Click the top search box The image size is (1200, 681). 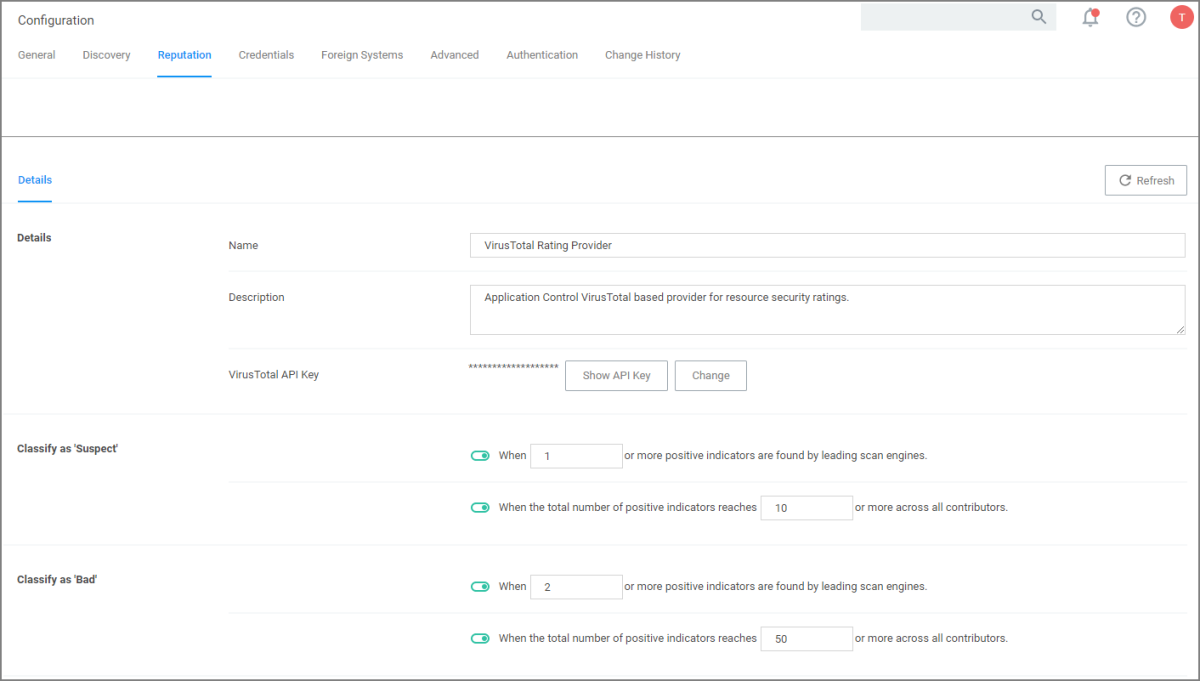point(943,17)
